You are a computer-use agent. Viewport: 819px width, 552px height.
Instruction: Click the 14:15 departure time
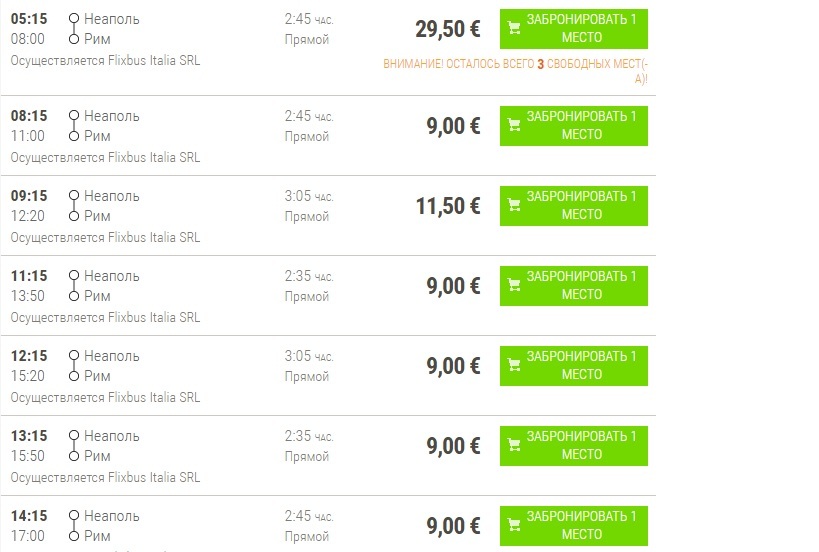27,516
